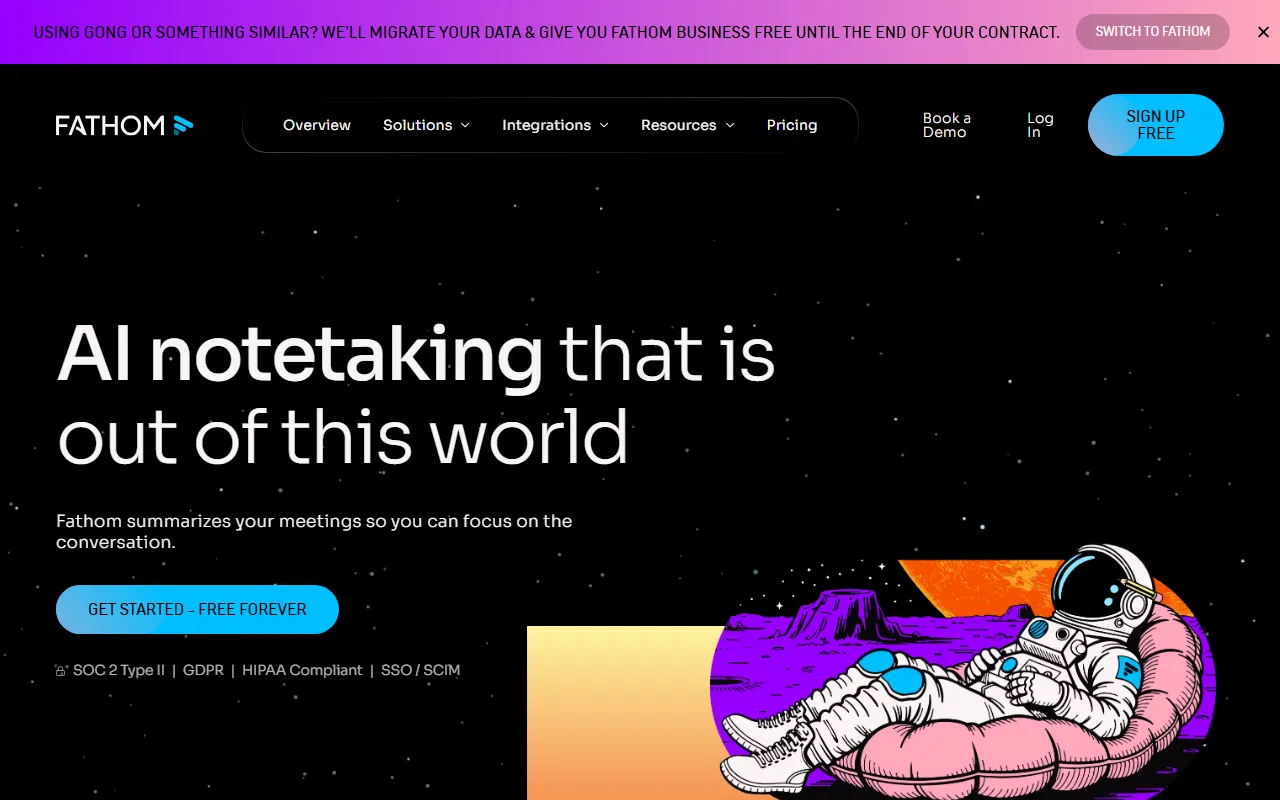Click Get Started - Free Forever

click(x=197, y=609)
